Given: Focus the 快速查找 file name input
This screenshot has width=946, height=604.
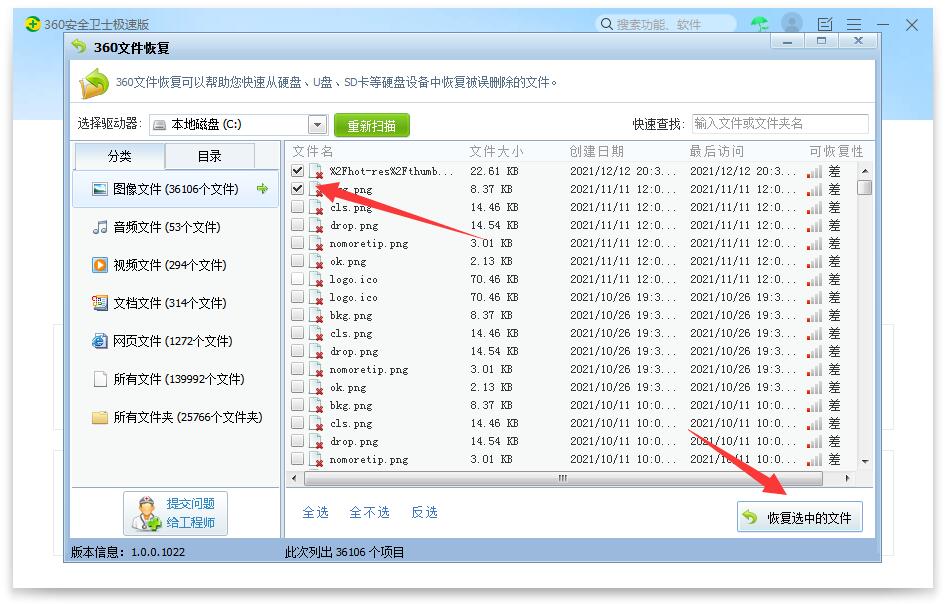Looking at the screenshot, I should [x=780, y=124].
